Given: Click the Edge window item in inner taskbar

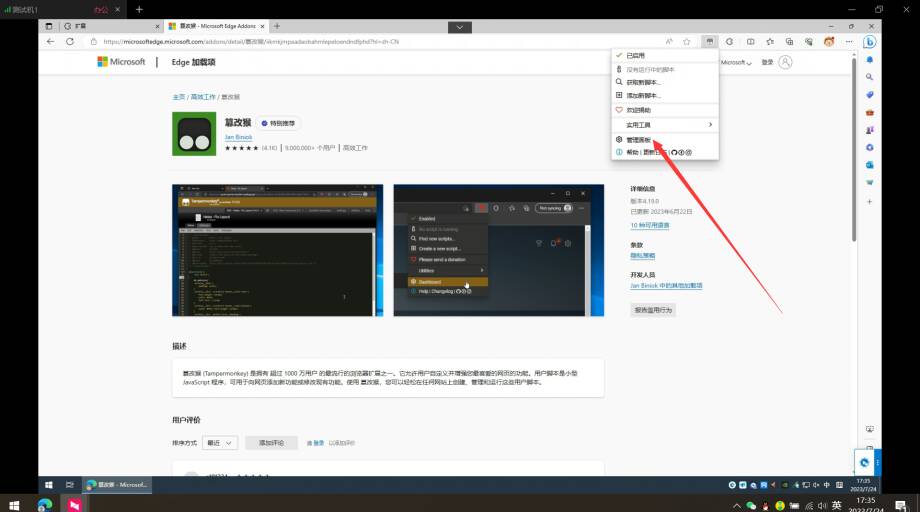Looking at the screenshot, I should click(117, 484).
